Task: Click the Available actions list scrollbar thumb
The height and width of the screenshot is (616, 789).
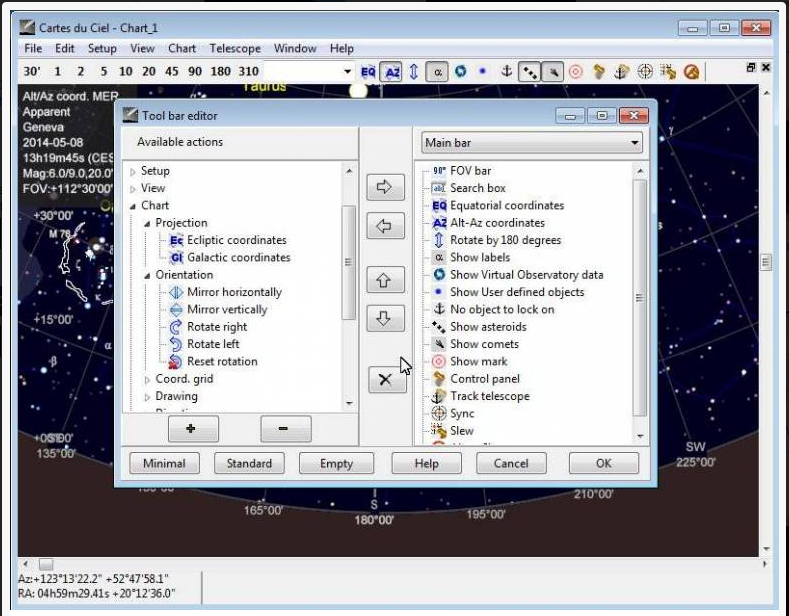Action: (348, 262)
